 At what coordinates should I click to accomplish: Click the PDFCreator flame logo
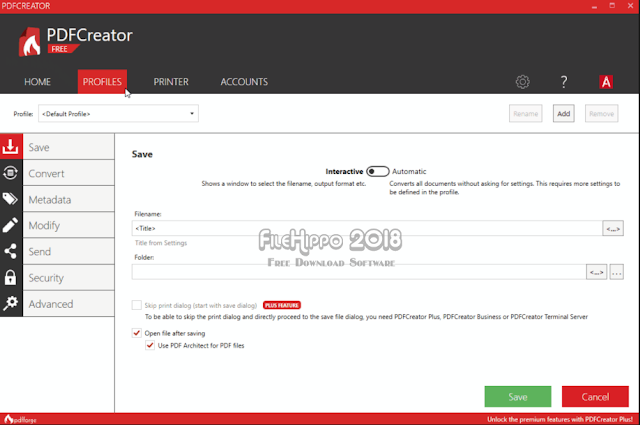pyautogui.click(x=29, y=42)
